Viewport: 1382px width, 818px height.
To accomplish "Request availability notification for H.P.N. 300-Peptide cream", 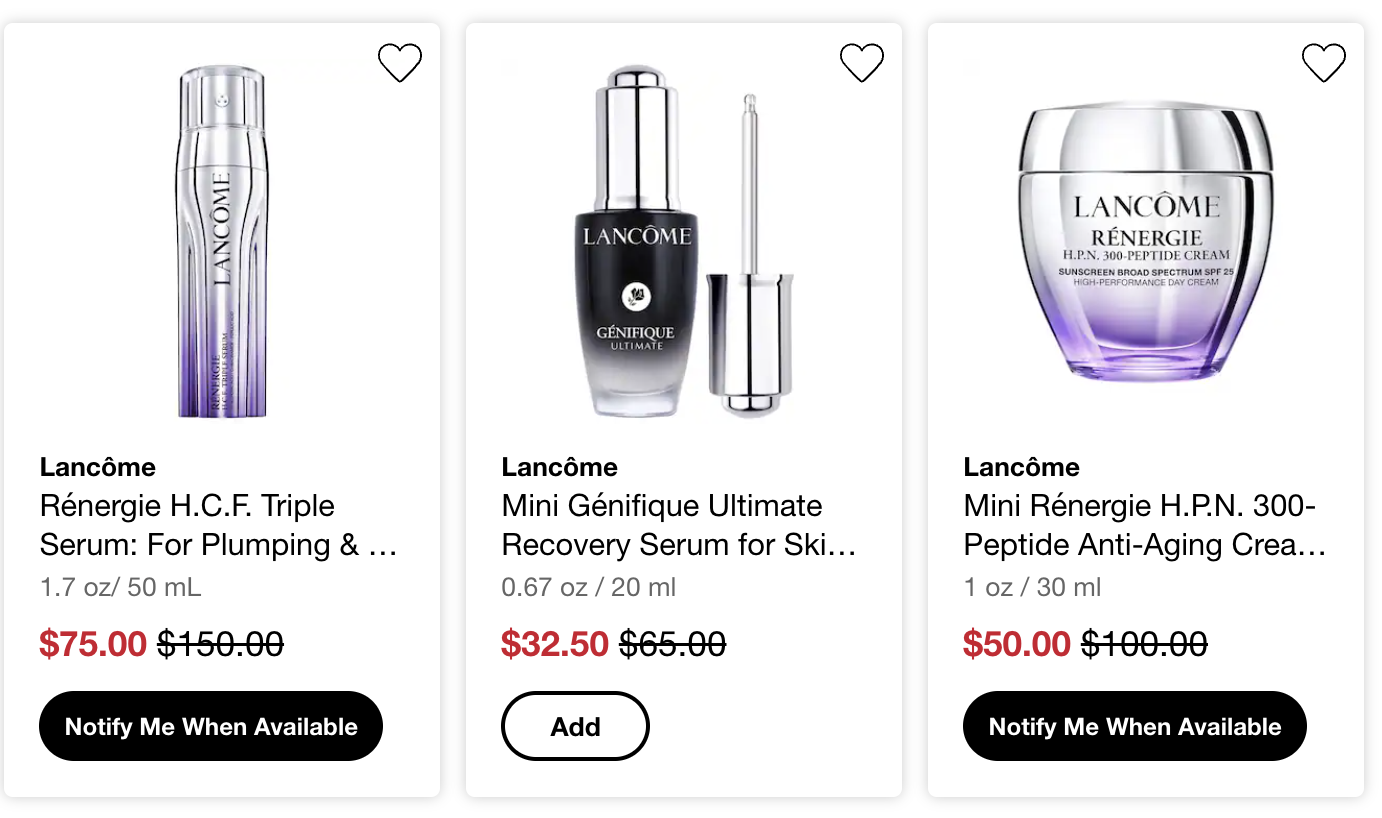I will click(x=1134, y=726).
